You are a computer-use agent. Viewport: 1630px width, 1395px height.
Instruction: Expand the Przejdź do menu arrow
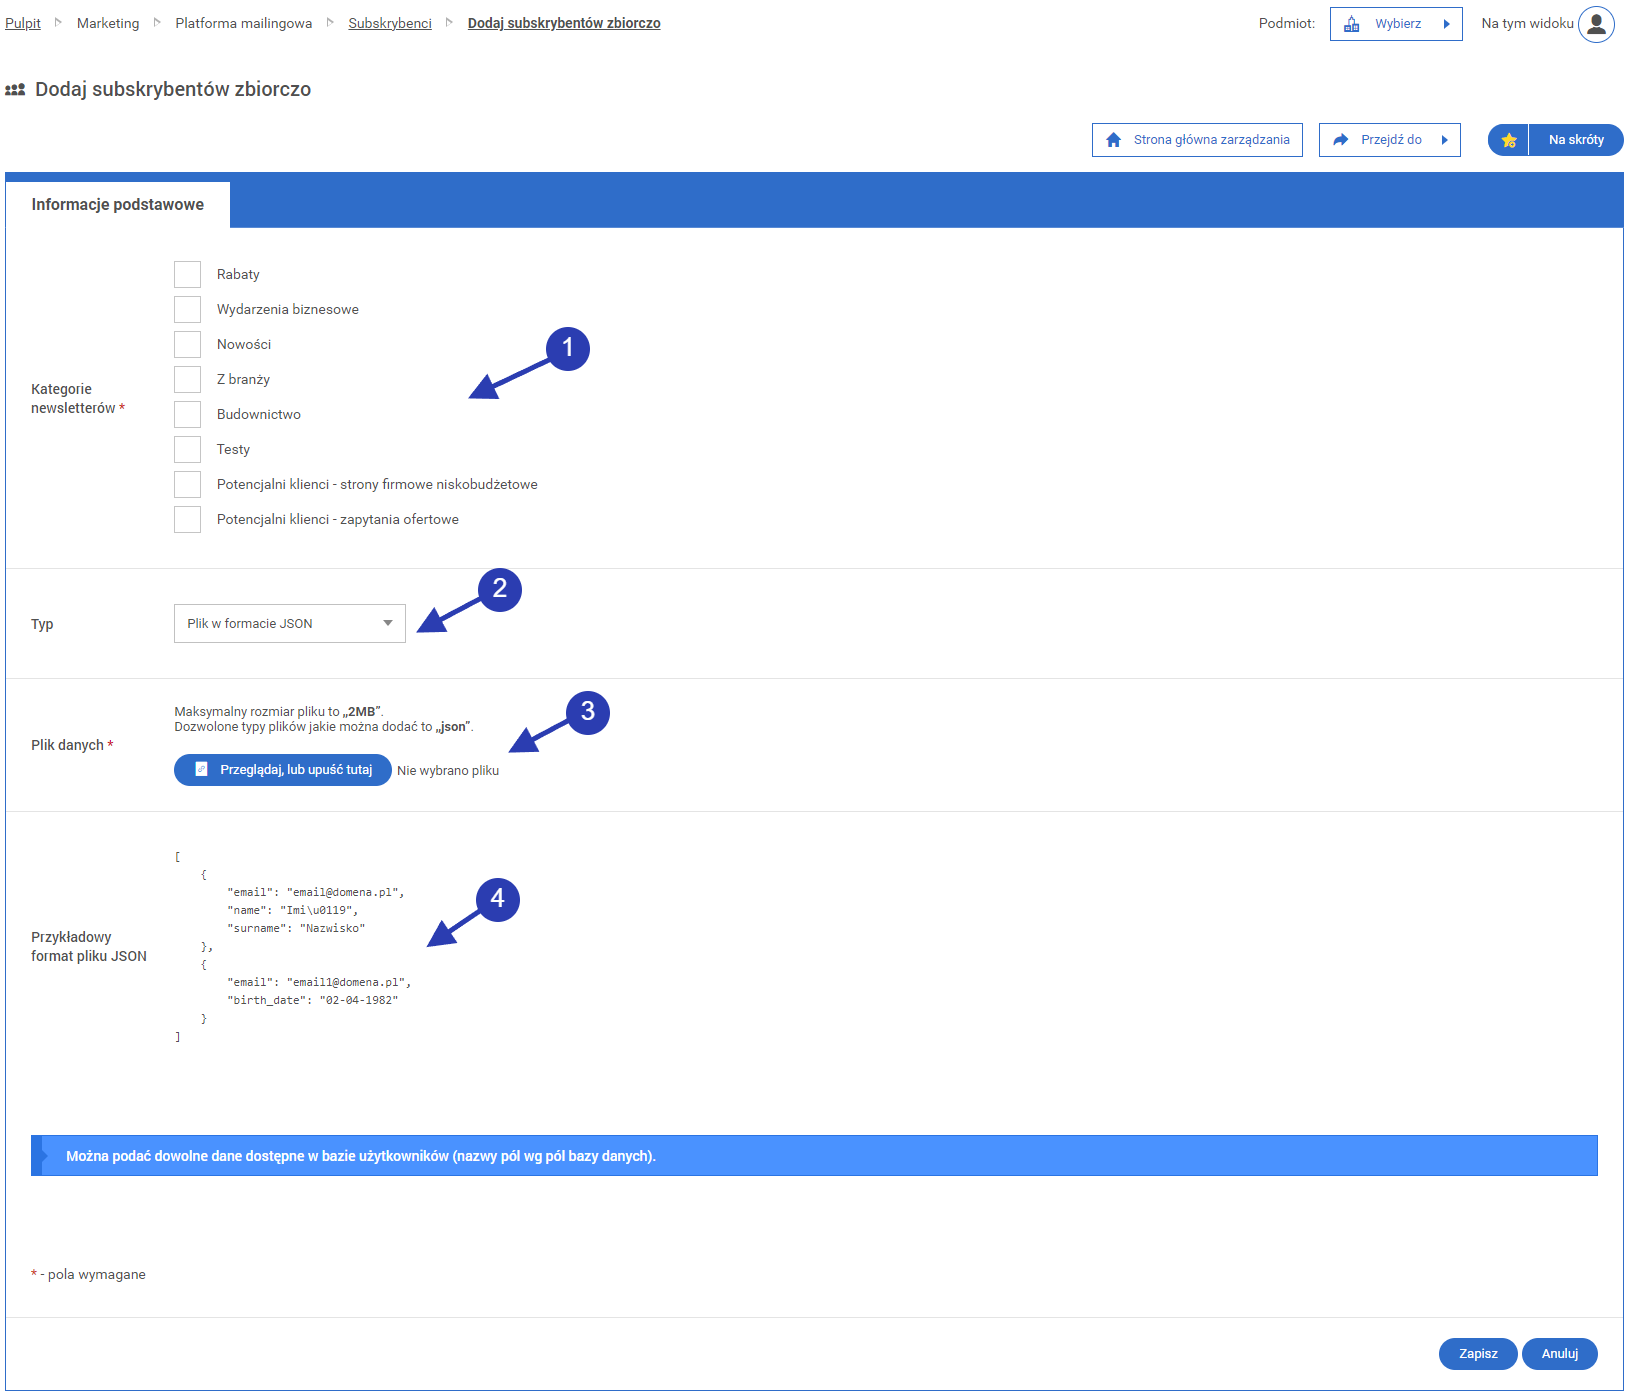pos(1444,140)
